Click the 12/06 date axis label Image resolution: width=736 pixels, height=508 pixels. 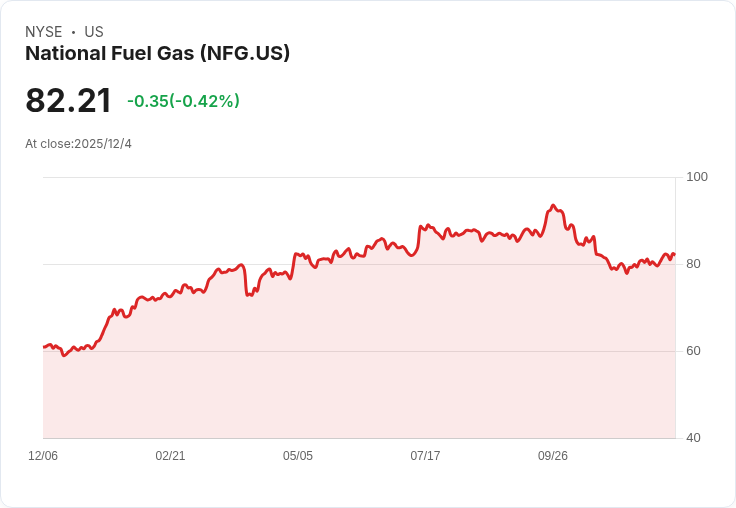pyautogui.click(x=43, y=456)
